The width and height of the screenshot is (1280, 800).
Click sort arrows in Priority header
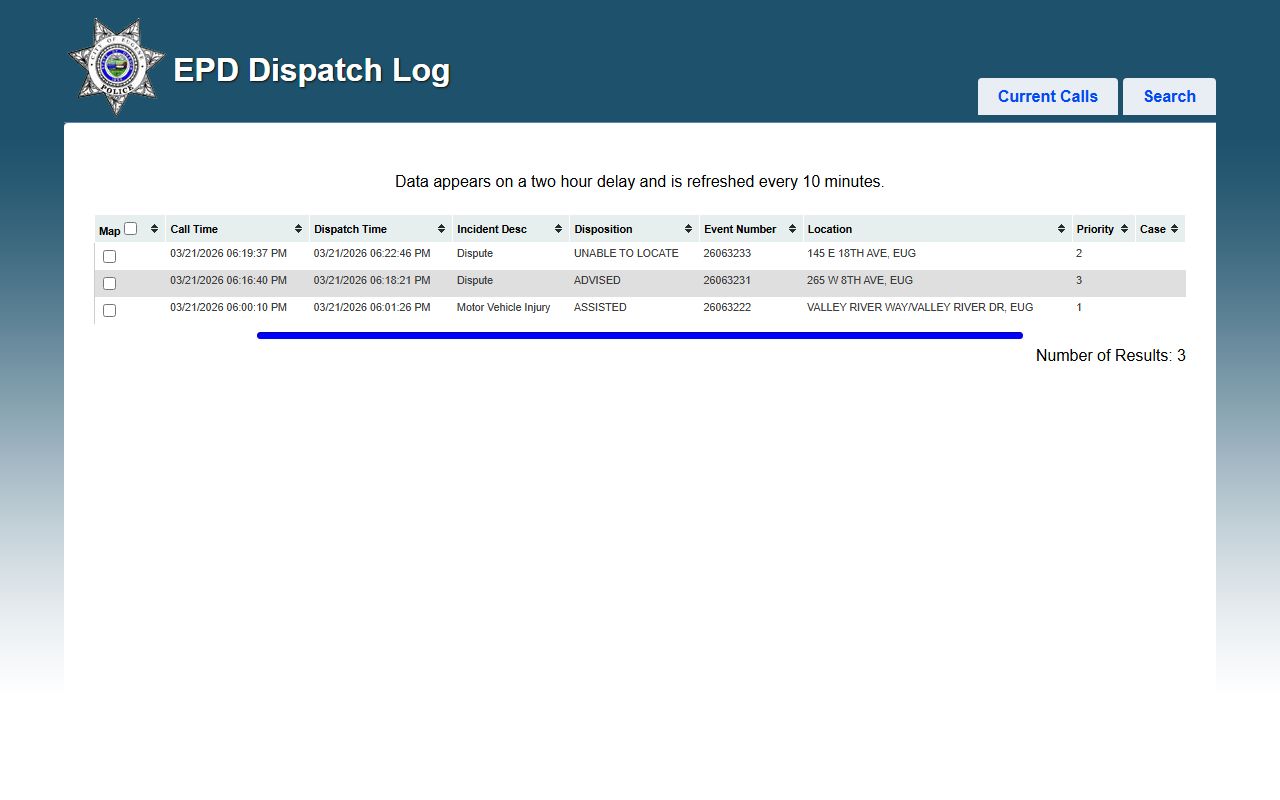(1124, 229)
